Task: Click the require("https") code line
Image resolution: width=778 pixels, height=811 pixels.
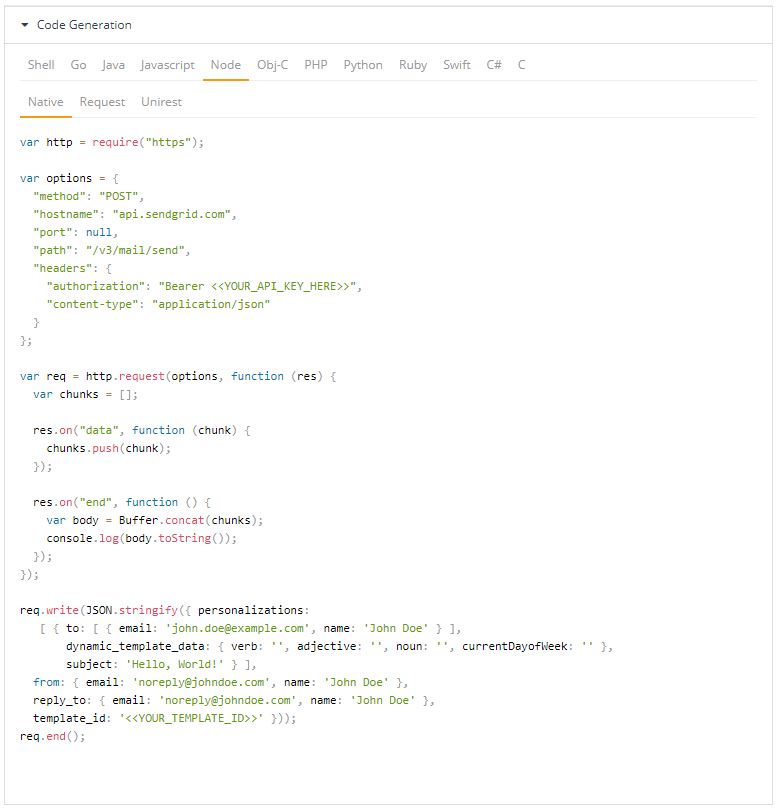Action: pyautogui.click(x=112, y=142)
